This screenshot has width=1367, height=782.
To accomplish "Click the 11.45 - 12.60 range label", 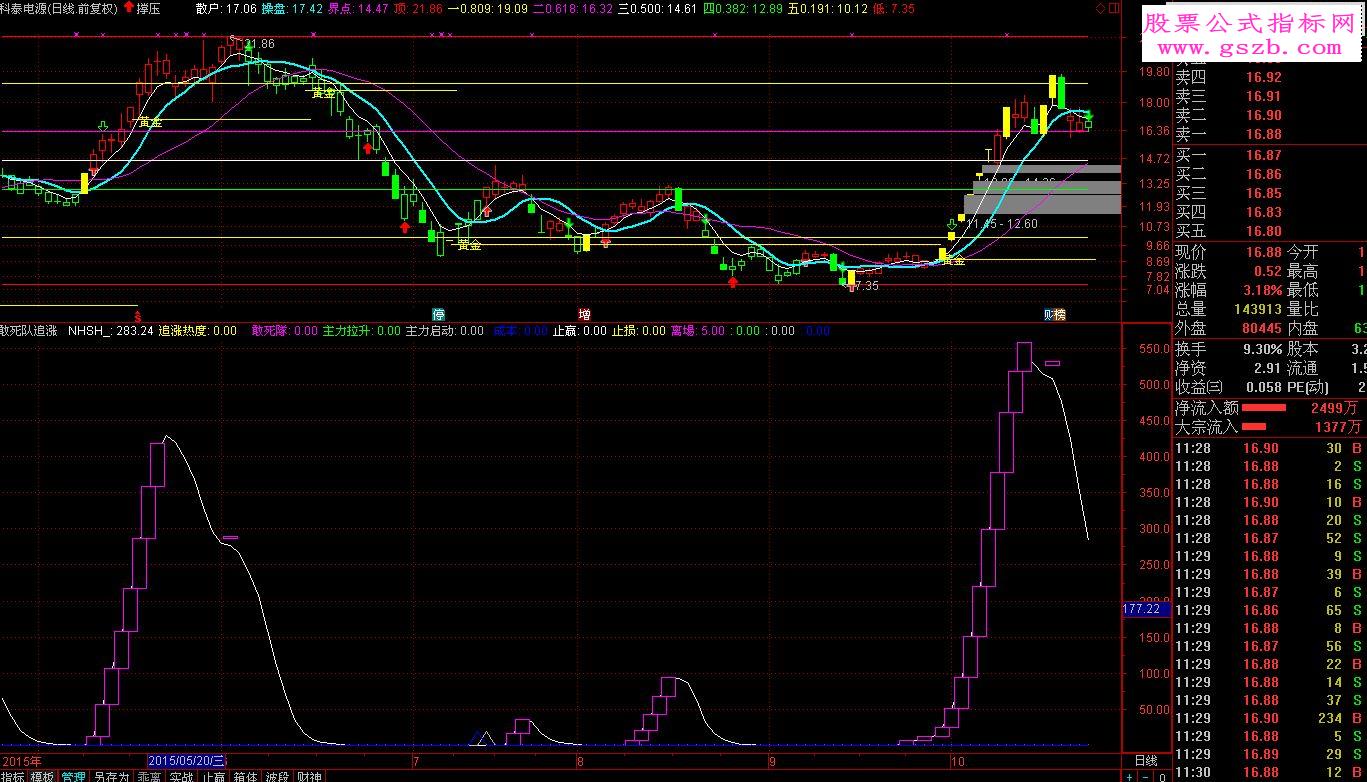I will [x=1002, y=224].
